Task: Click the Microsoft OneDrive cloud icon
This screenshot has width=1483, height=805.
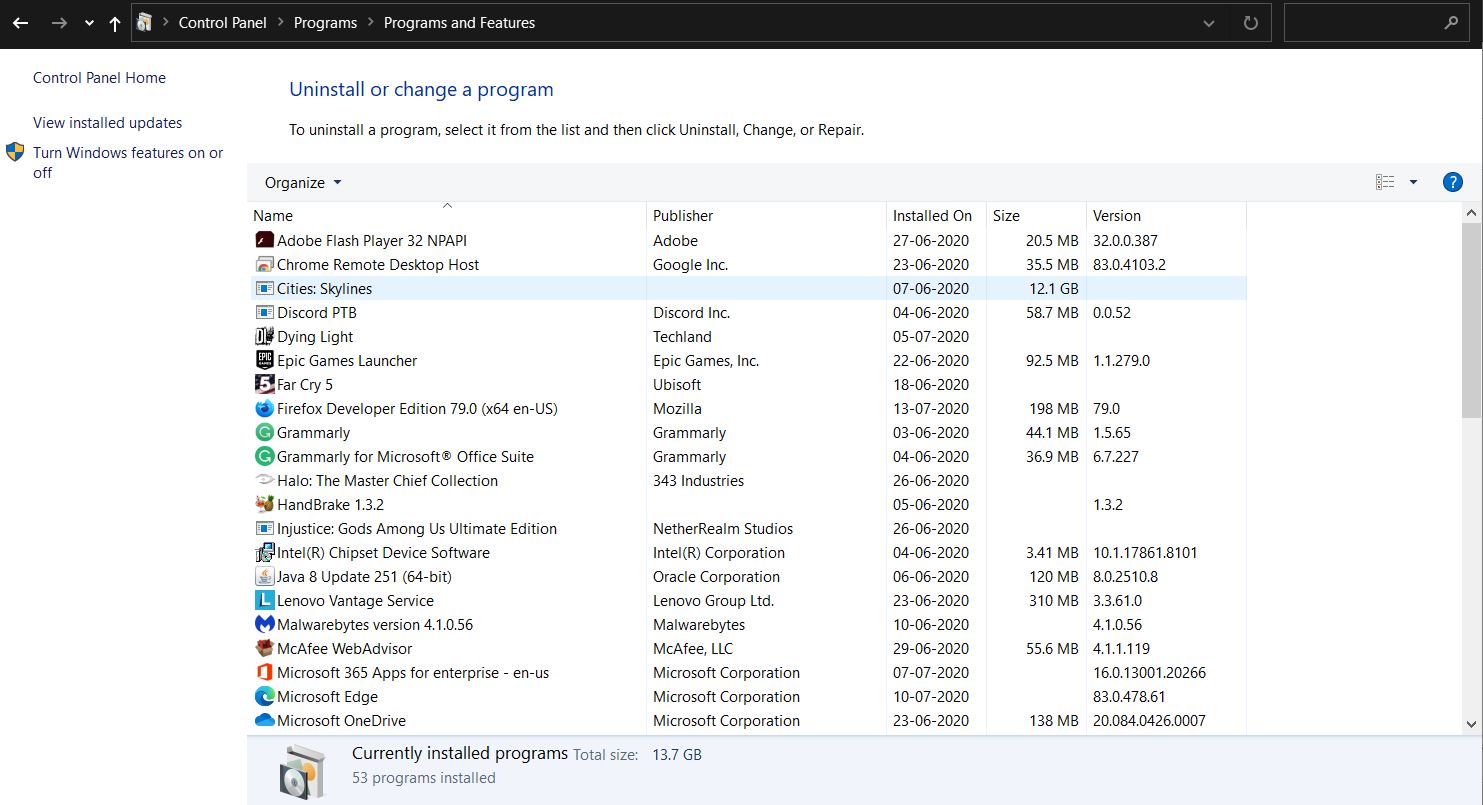Action: pos(264,720)
